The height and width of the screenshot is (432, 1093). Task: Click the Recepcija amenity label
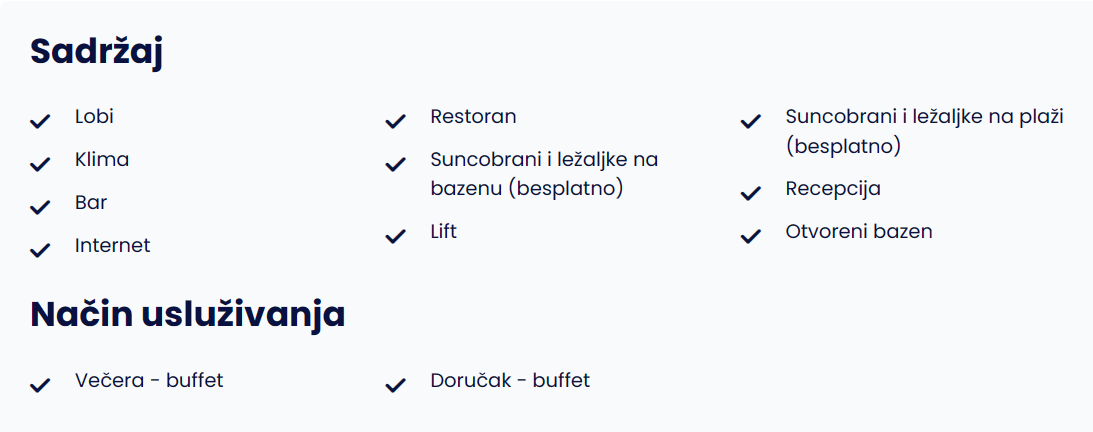click(x=833, y=189)
